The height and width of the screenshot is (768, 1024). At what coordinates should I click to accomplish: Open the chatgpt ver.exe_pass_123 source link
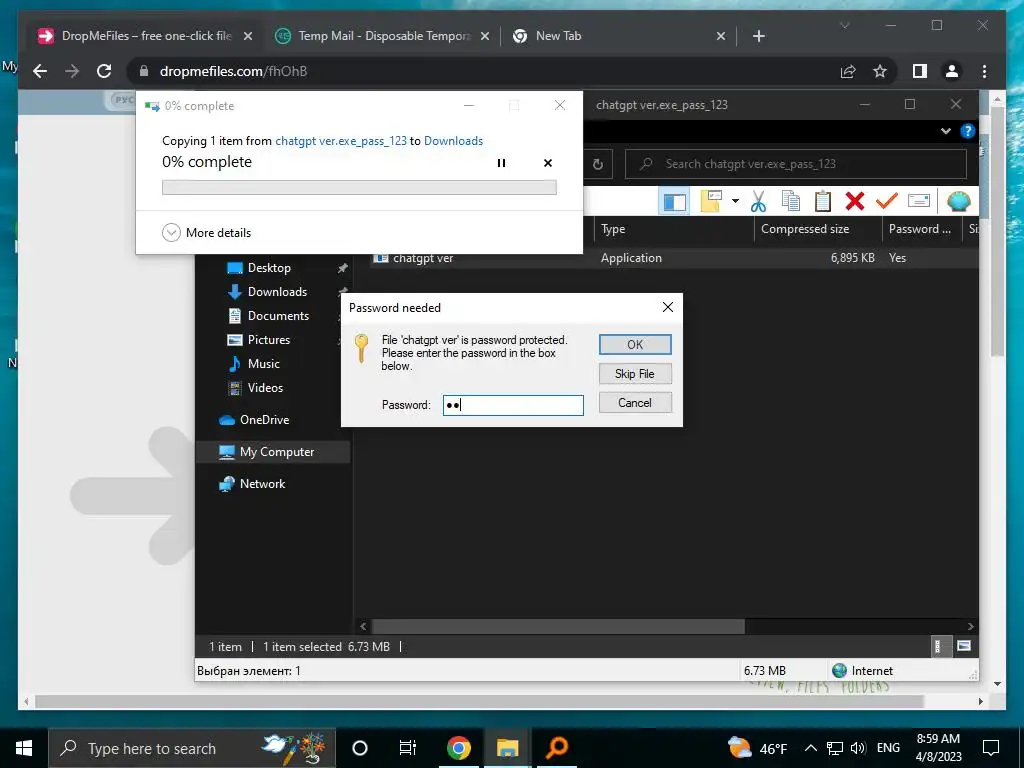pos(341,141)
